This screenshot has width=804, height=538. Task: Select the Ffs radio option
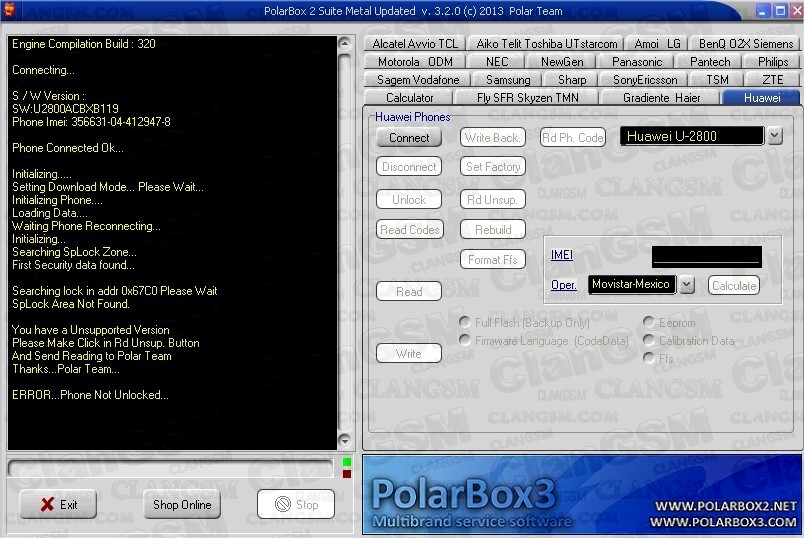tap(649, 357)
